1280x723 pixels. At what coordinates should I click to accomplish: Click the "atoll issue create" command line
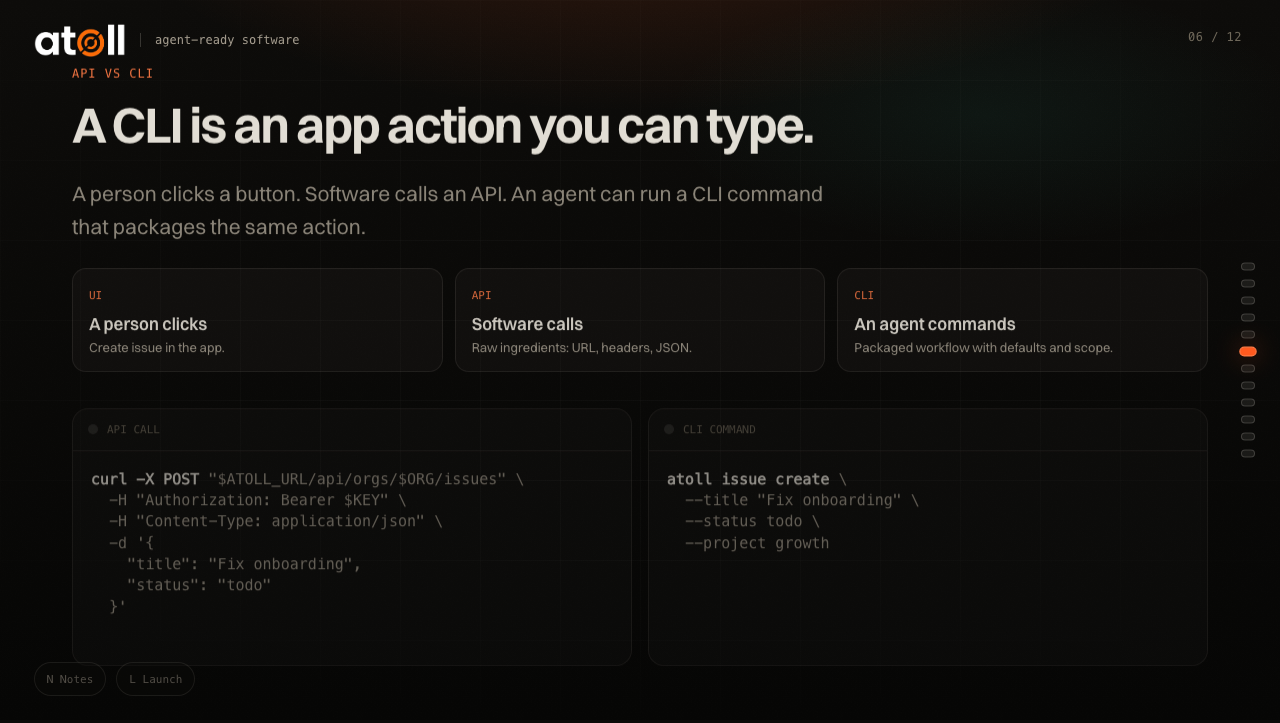tap(757, 479)
